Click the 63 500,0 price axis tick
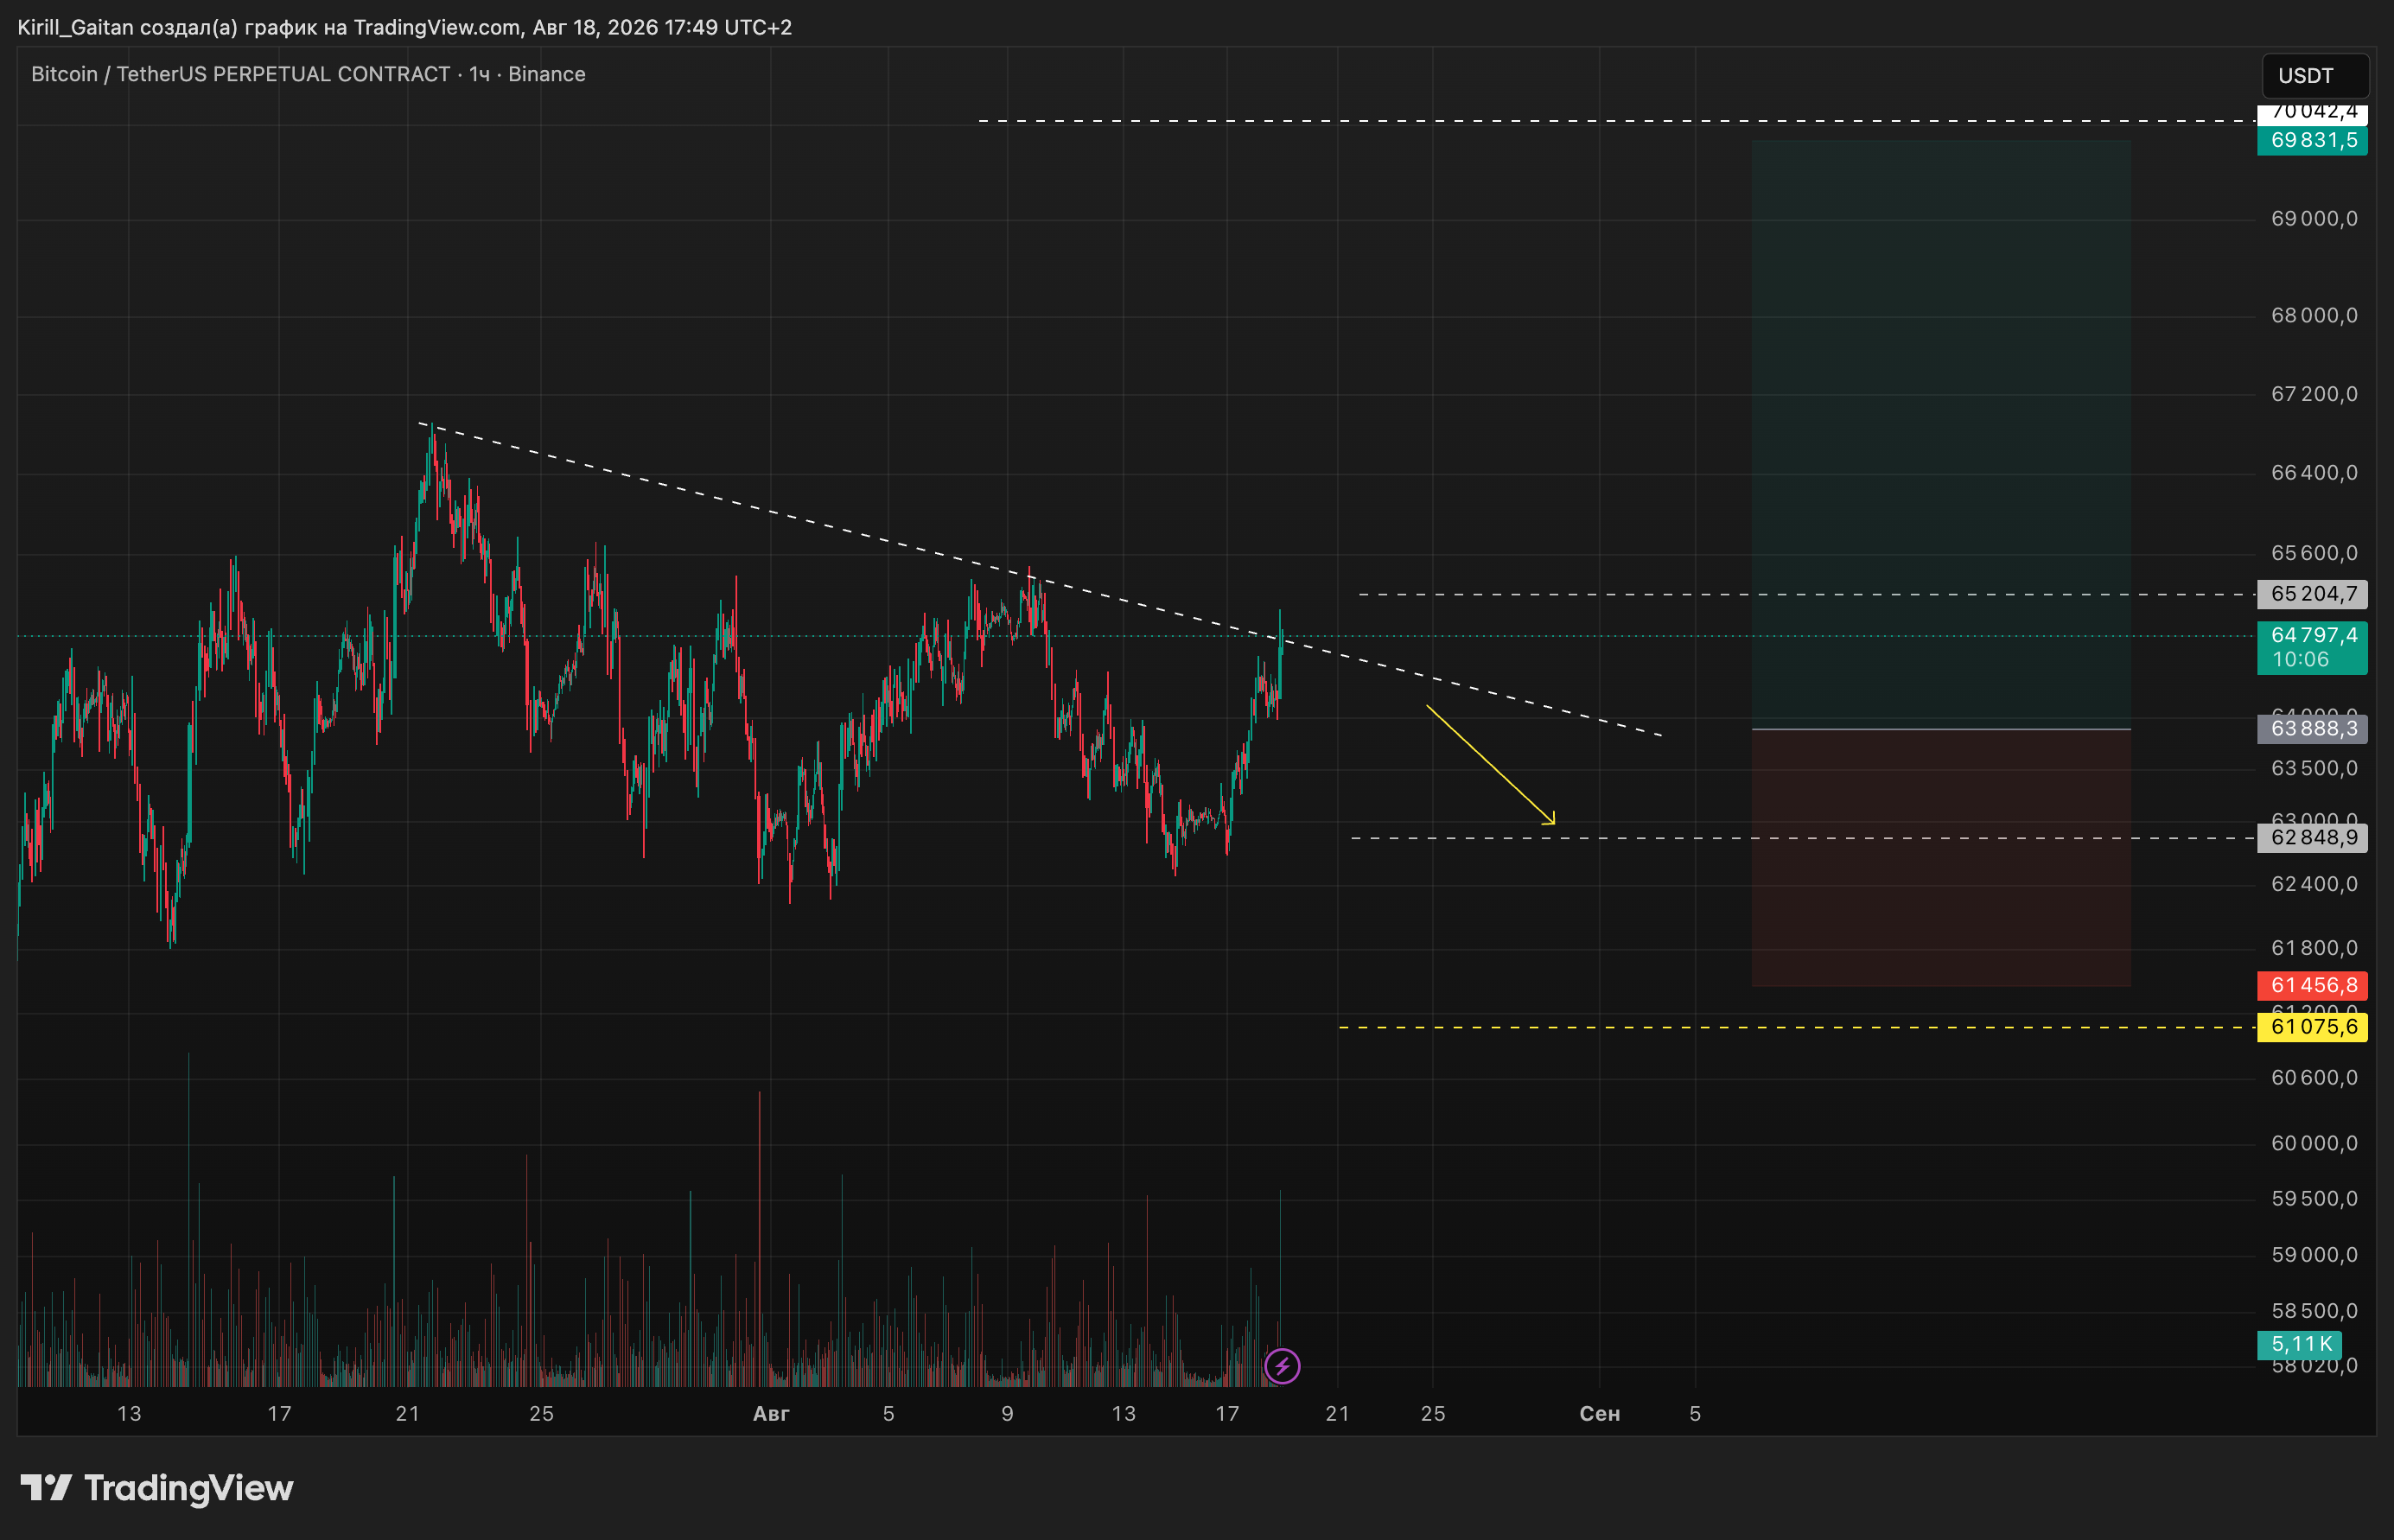2394x1540 pixels. click(2314, 769)
